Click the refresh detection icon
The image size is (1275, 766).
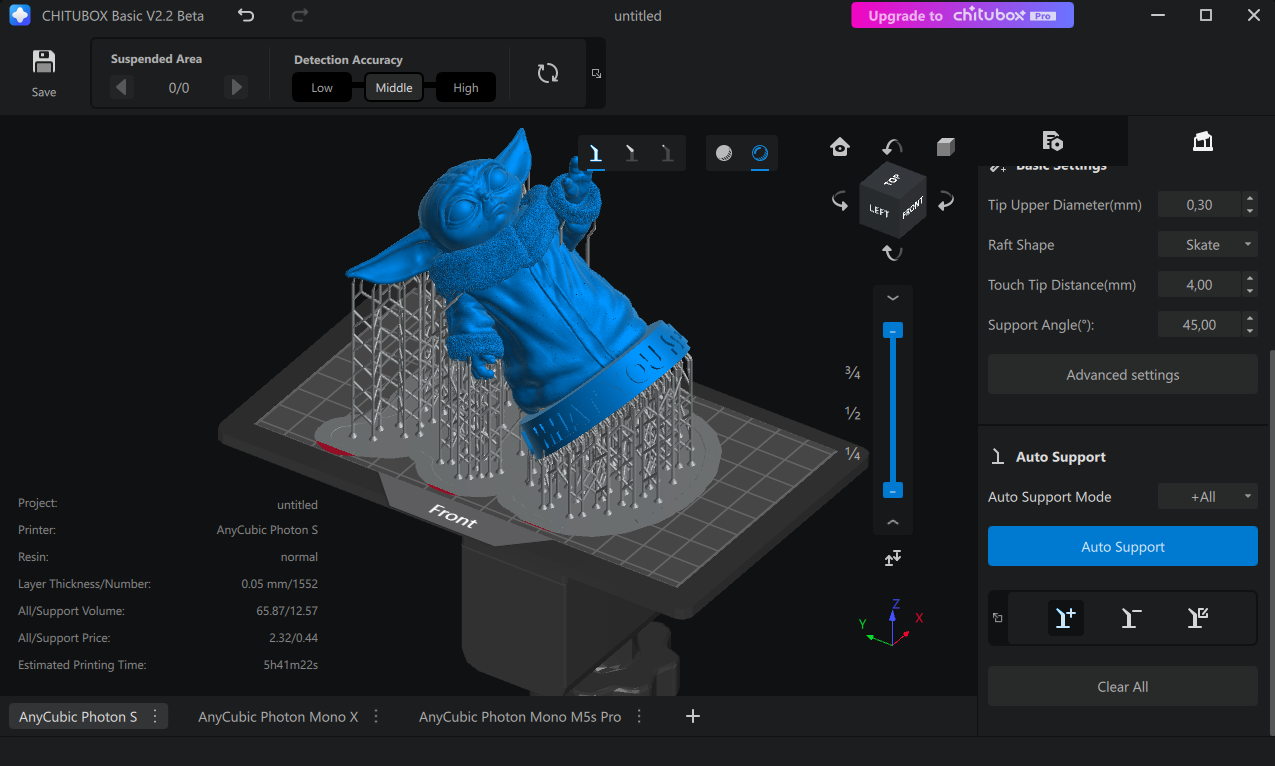pos(548,73)
